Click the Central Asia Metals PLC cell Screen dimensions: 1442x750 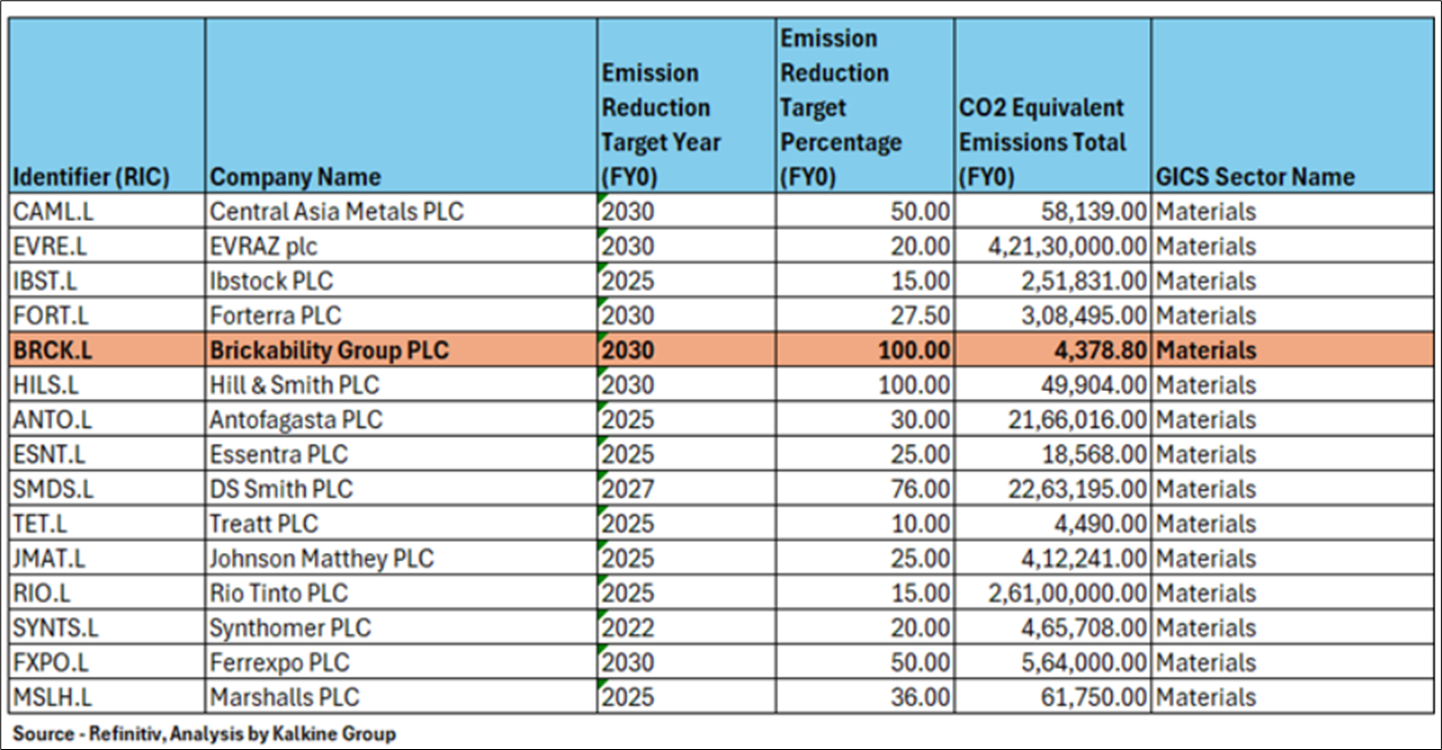pyautogui.click(x=401, y=212)
